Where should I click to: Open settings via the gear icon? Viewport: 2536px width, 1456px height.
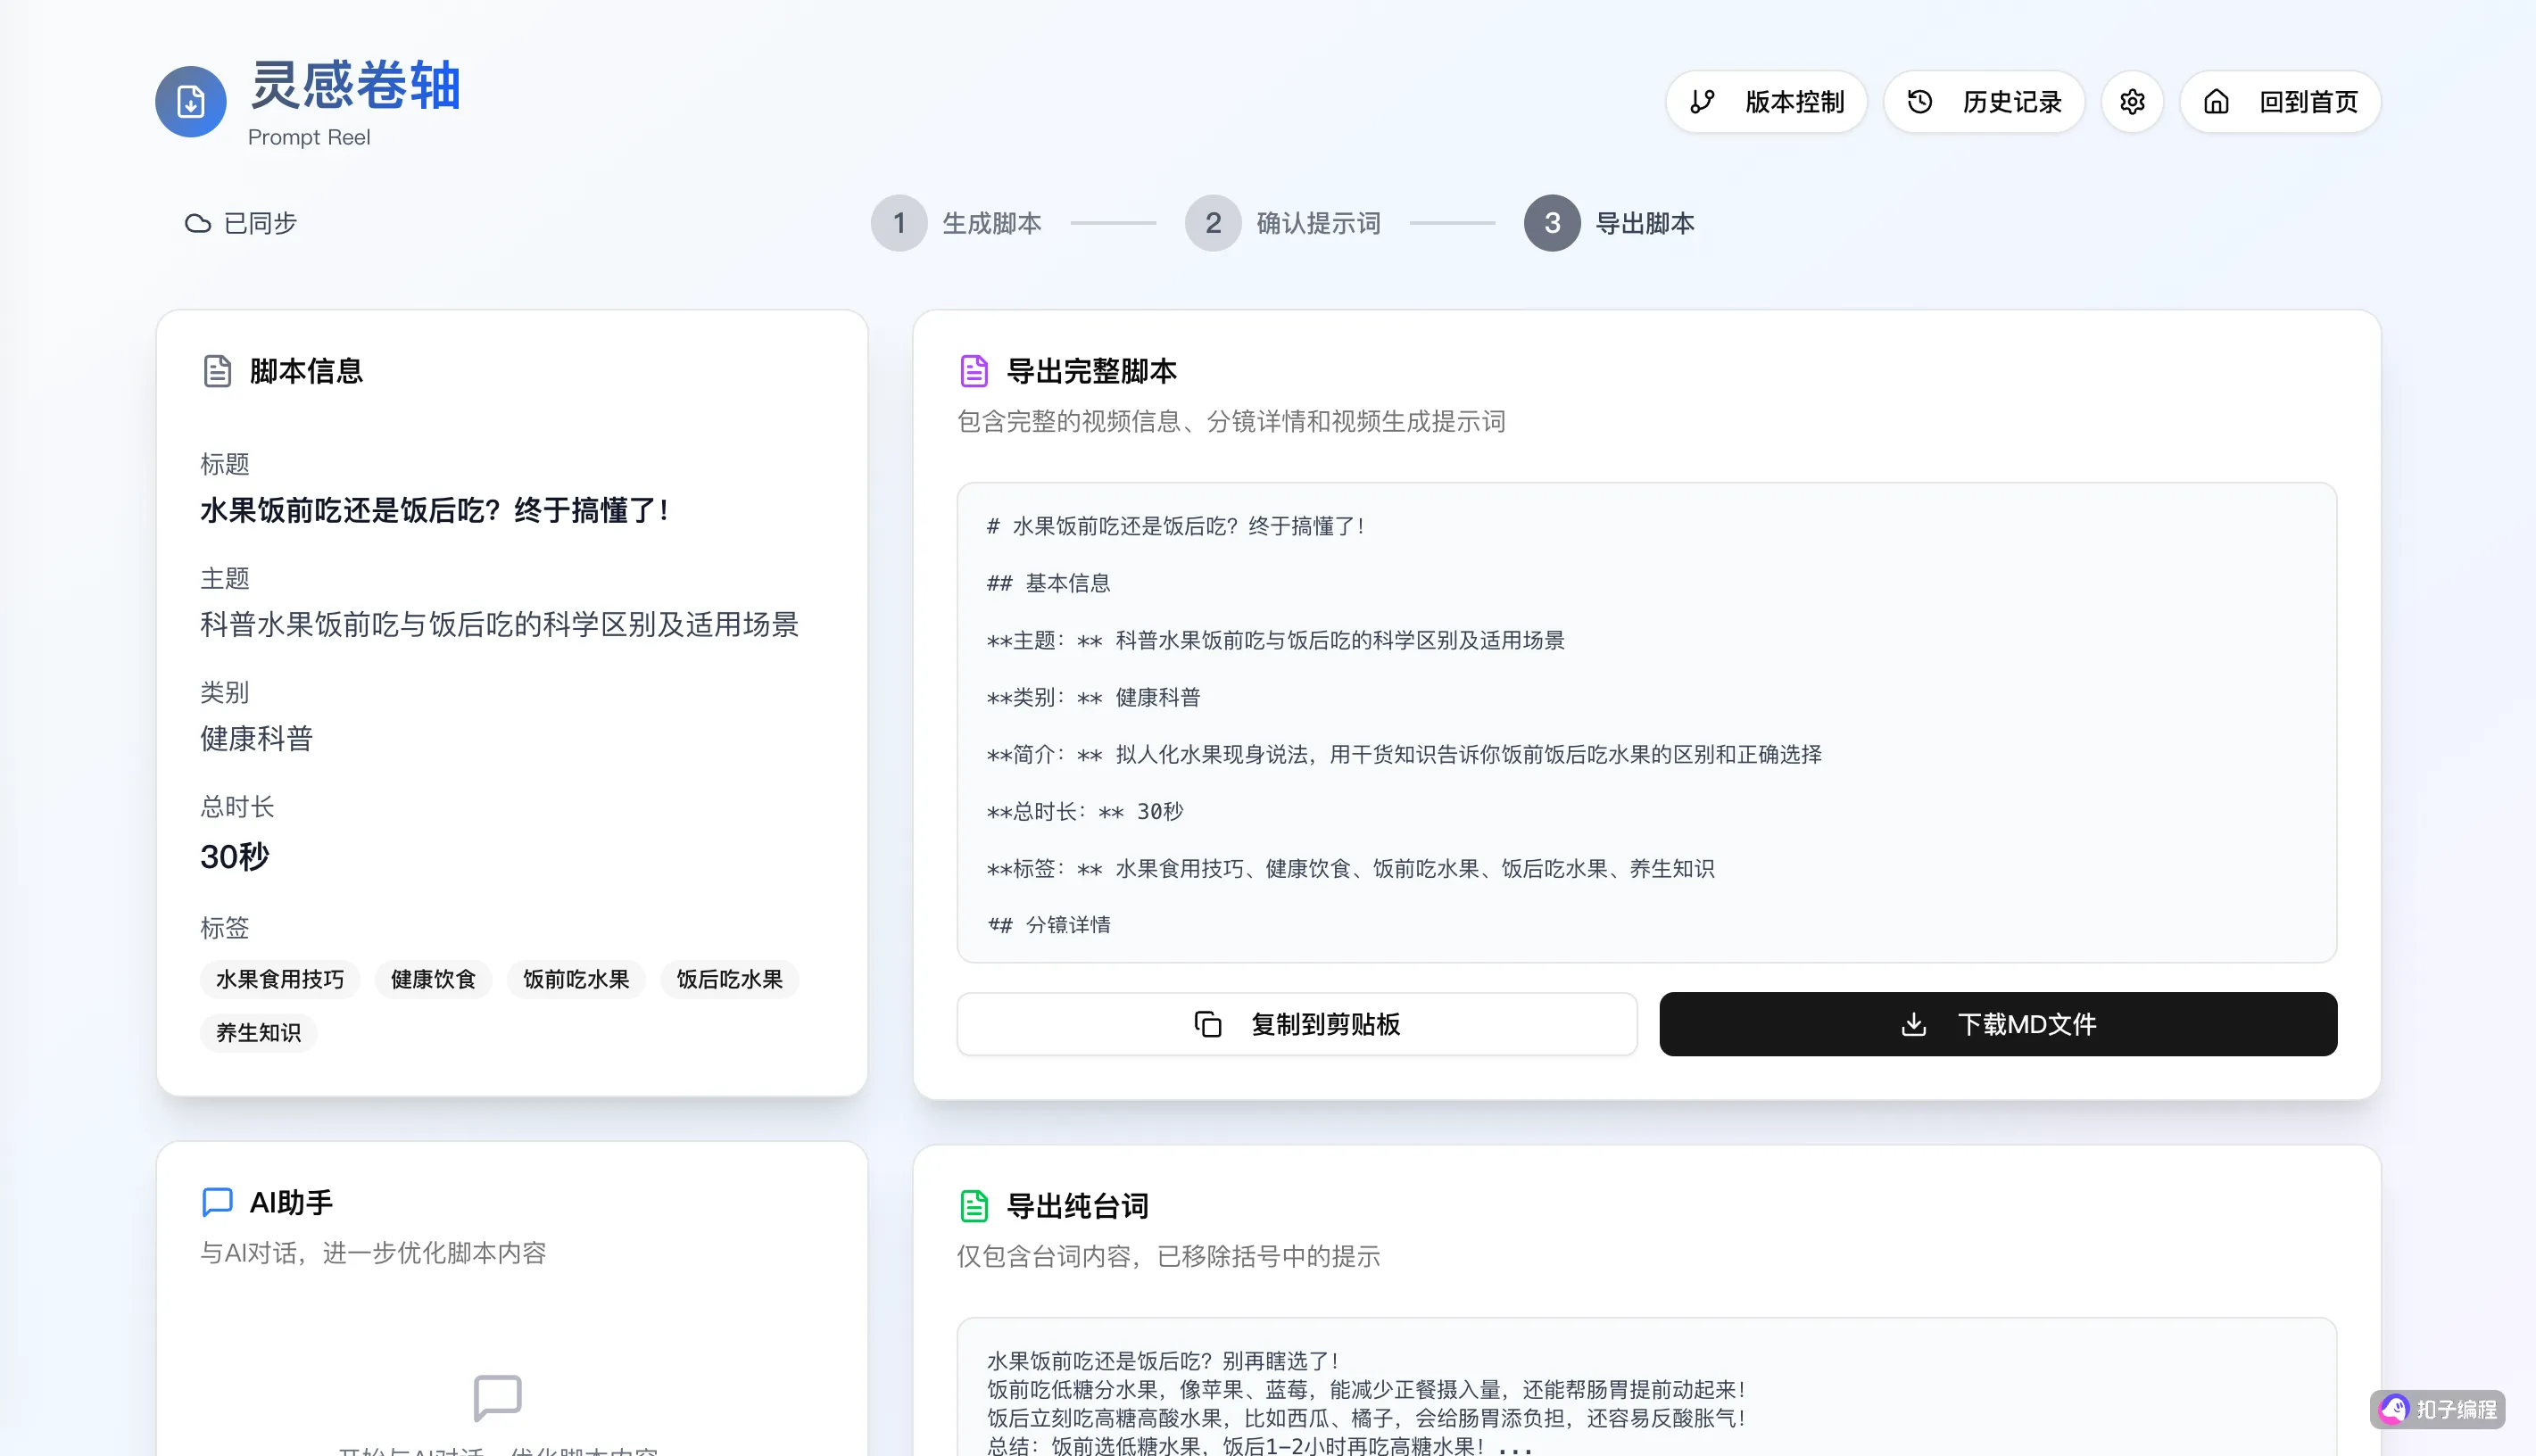[2132, 101]
